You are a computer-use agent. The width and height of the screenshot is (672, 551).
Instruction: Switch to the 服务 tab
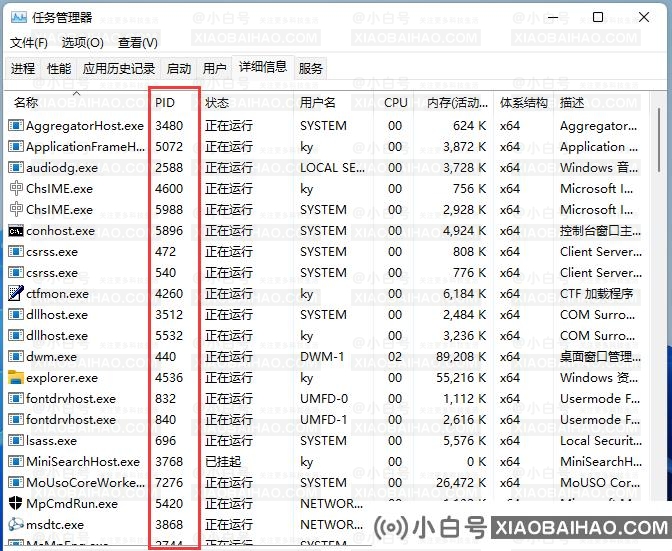(310, 69)
